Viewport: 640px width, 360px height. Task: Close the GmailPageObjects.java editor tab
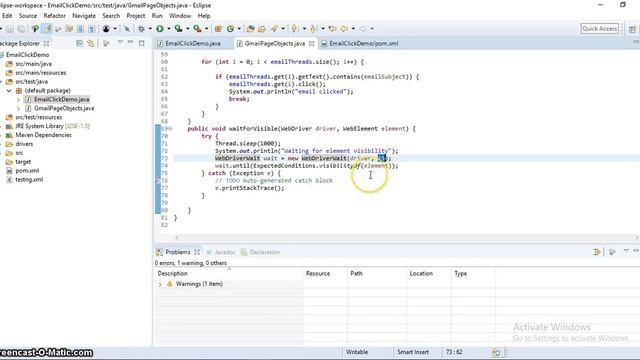coord(311,43)
